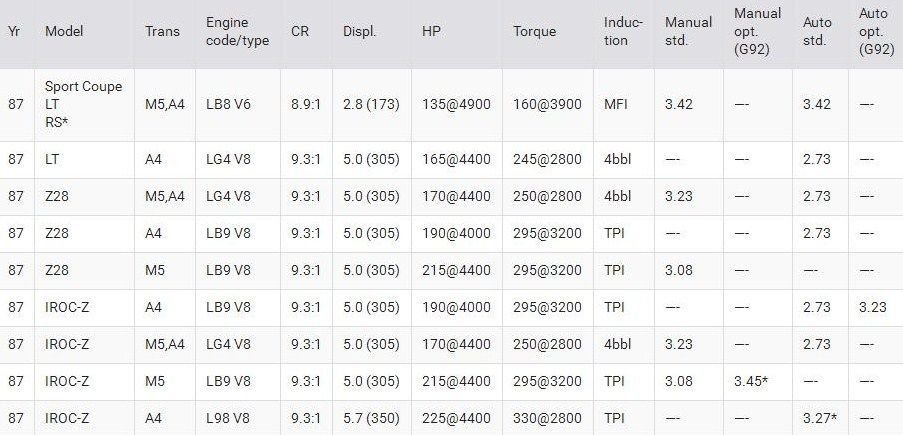
Task: Click the 8.9:1 compression ratio cell
Action: click(306, 104)
